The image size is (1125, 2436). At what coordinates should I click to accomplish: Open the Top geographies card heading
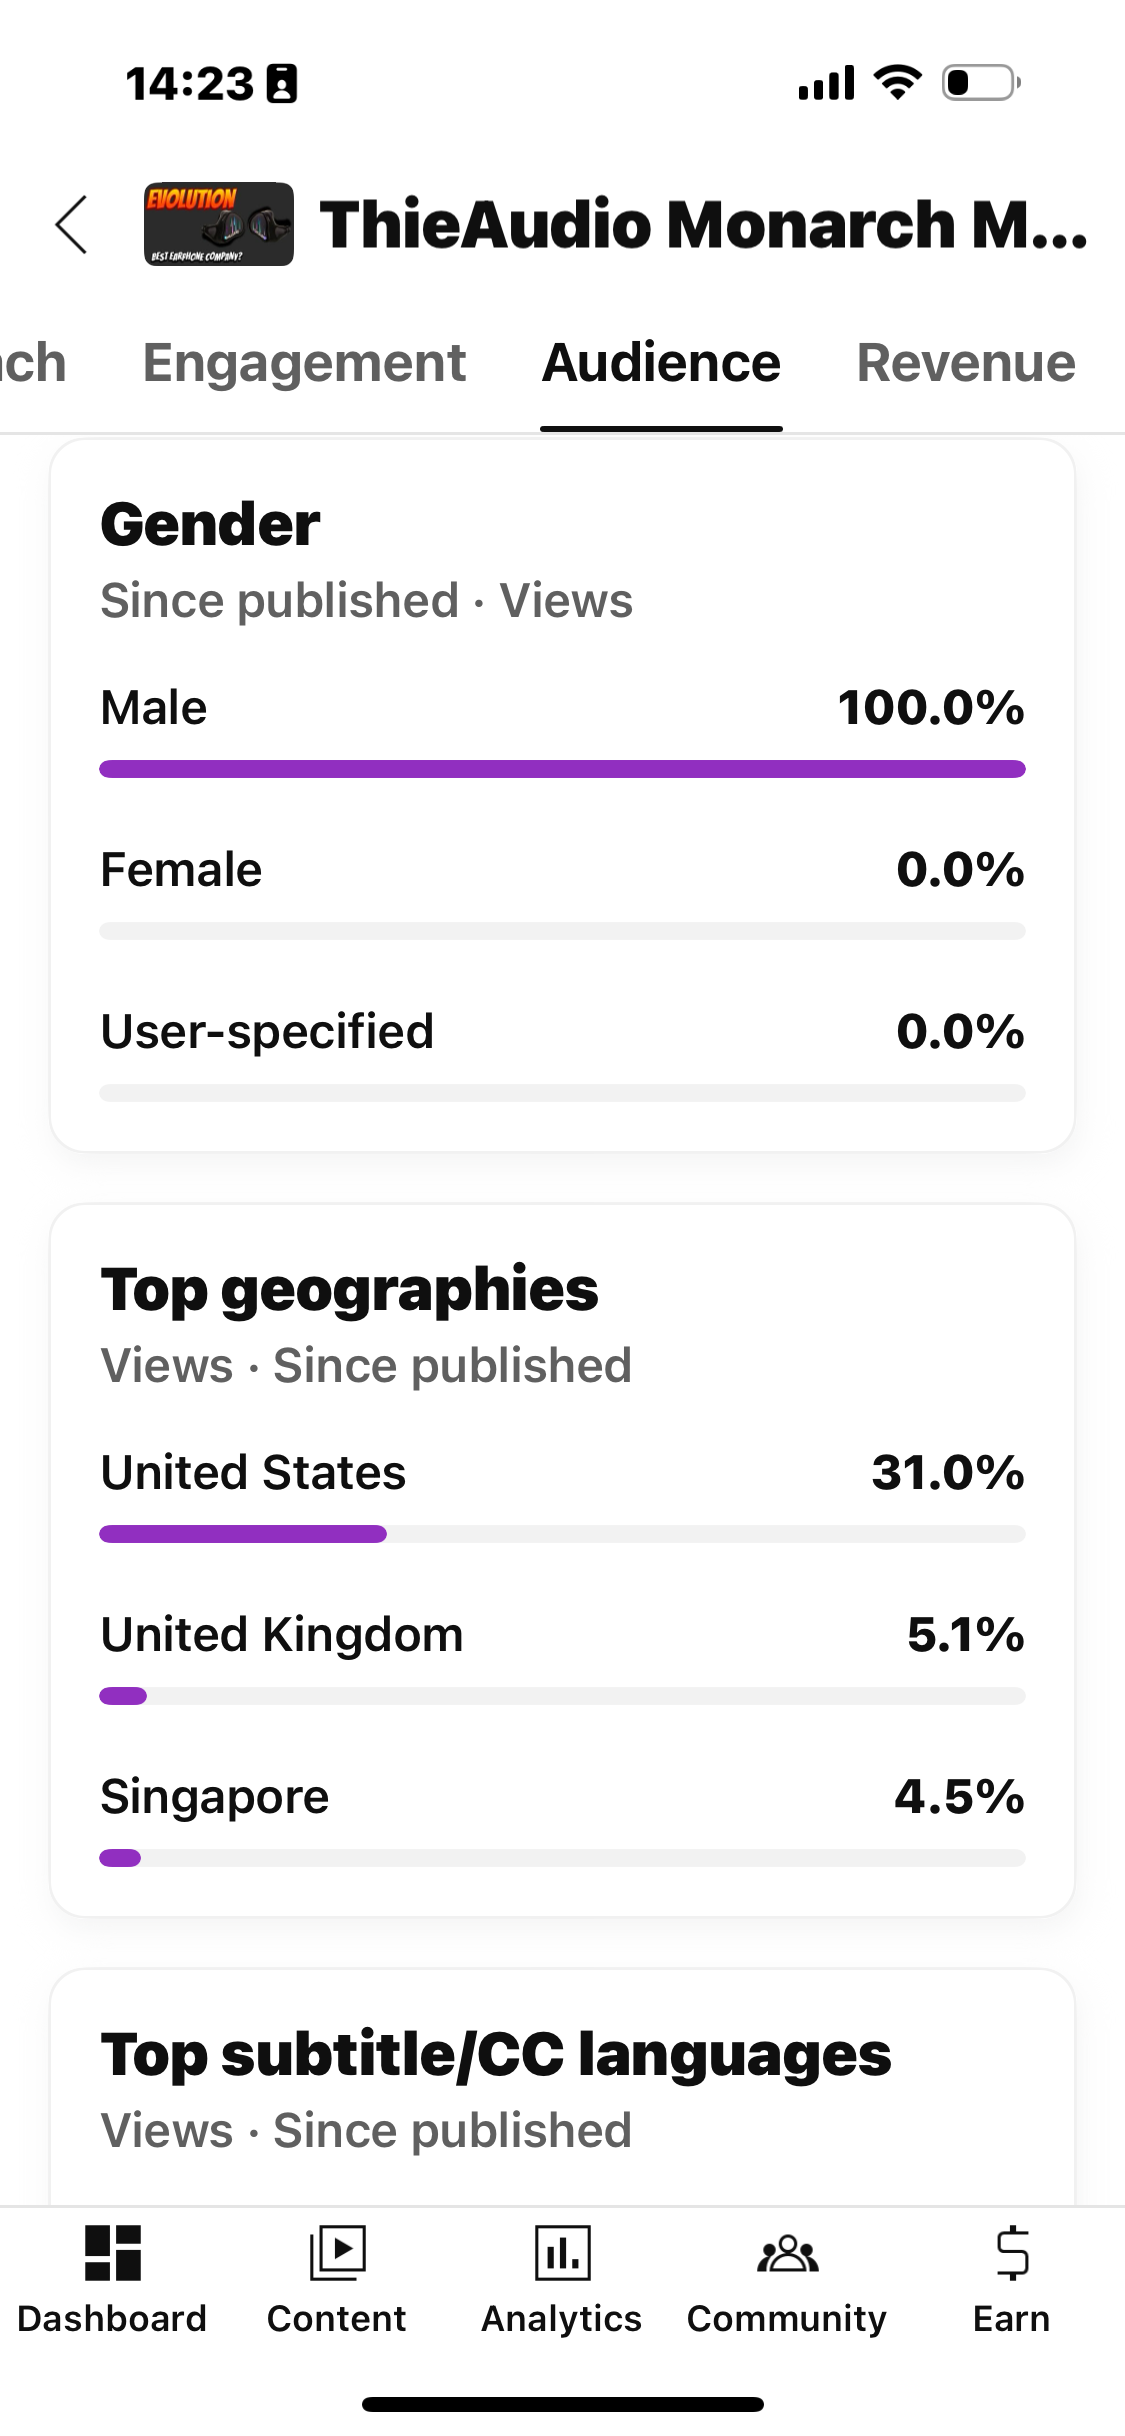tap(349, 1290)
